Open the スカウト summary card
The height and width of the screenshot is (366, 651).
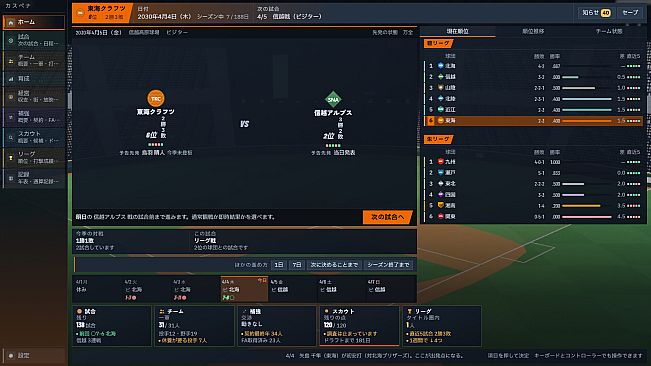(359, 326)
